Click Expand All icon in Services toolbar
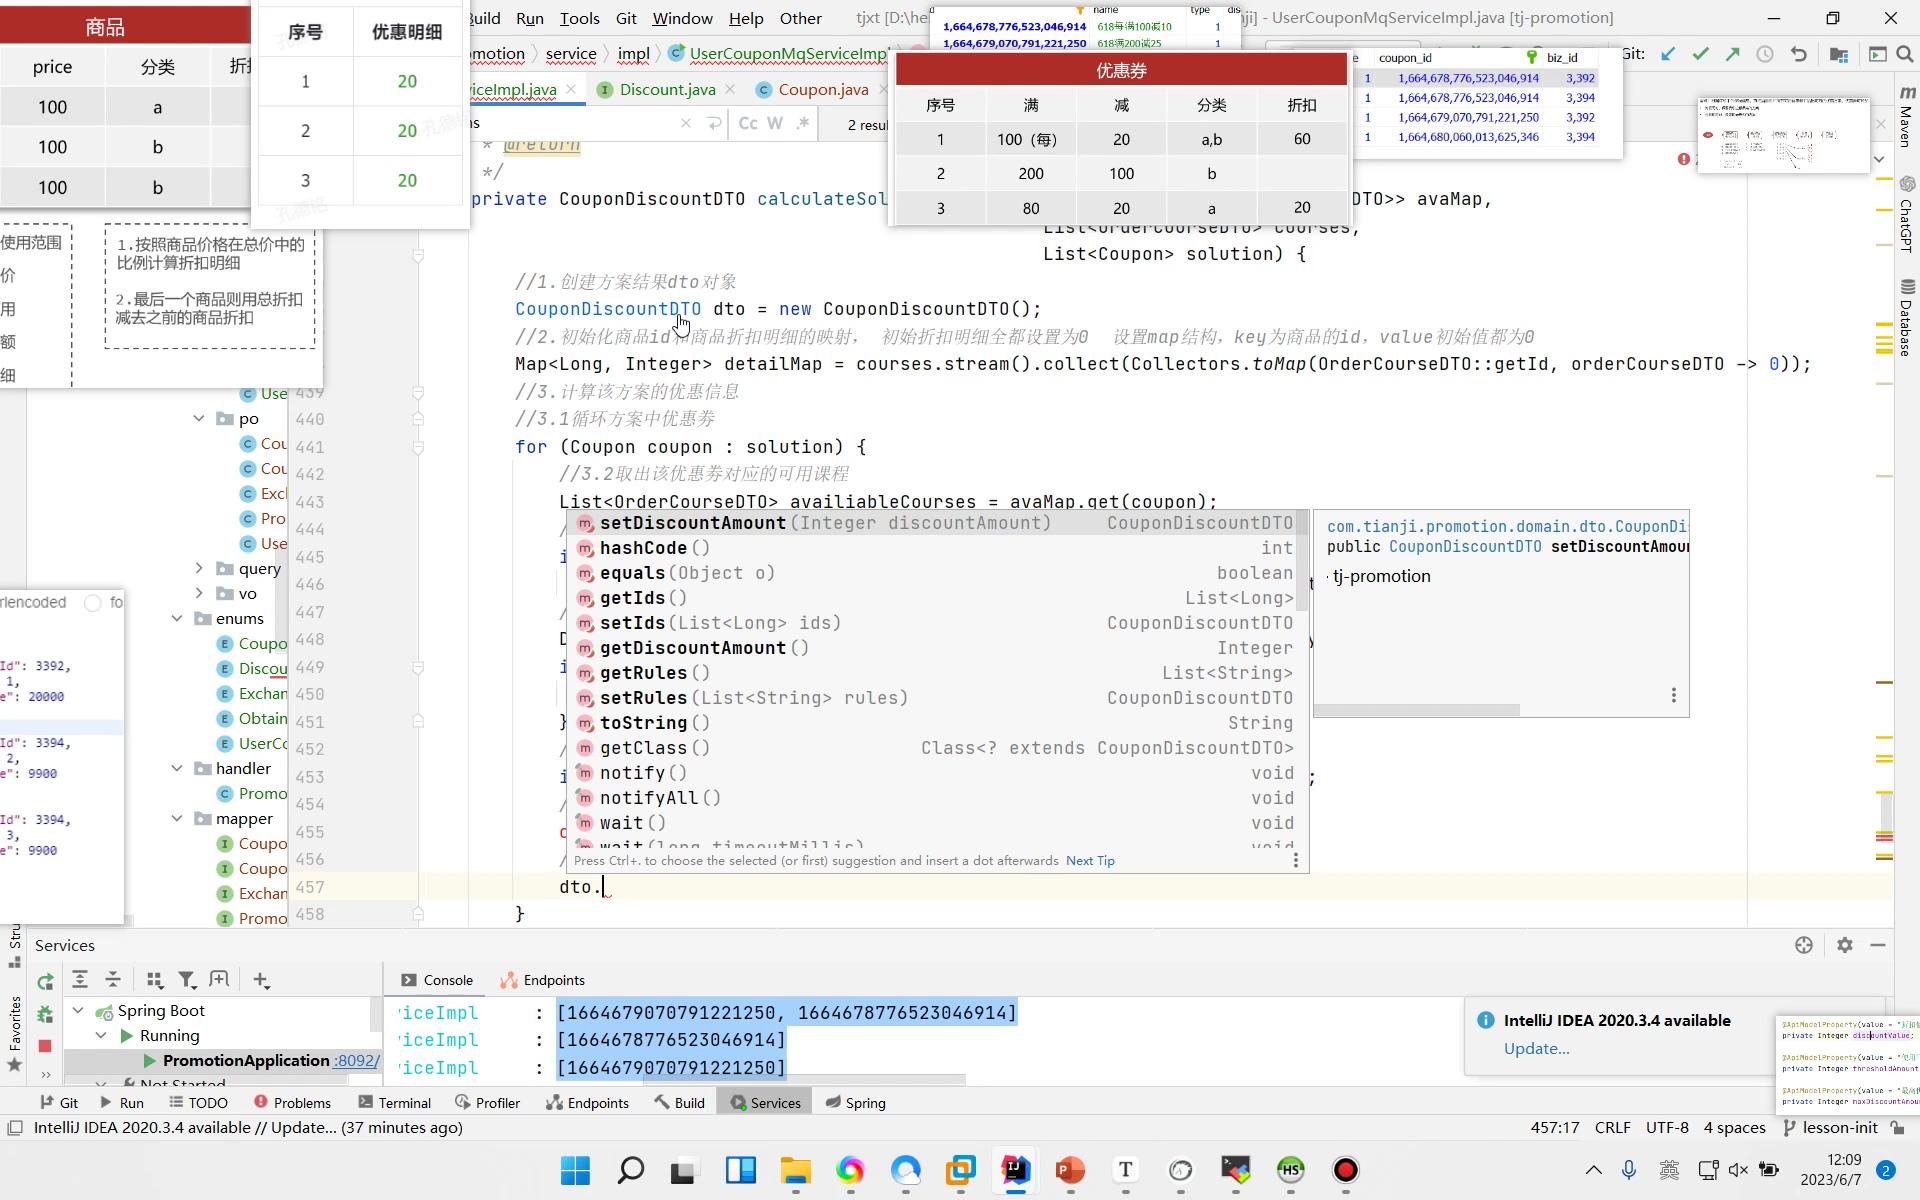 pyautogui.click(x=80, y=980)
